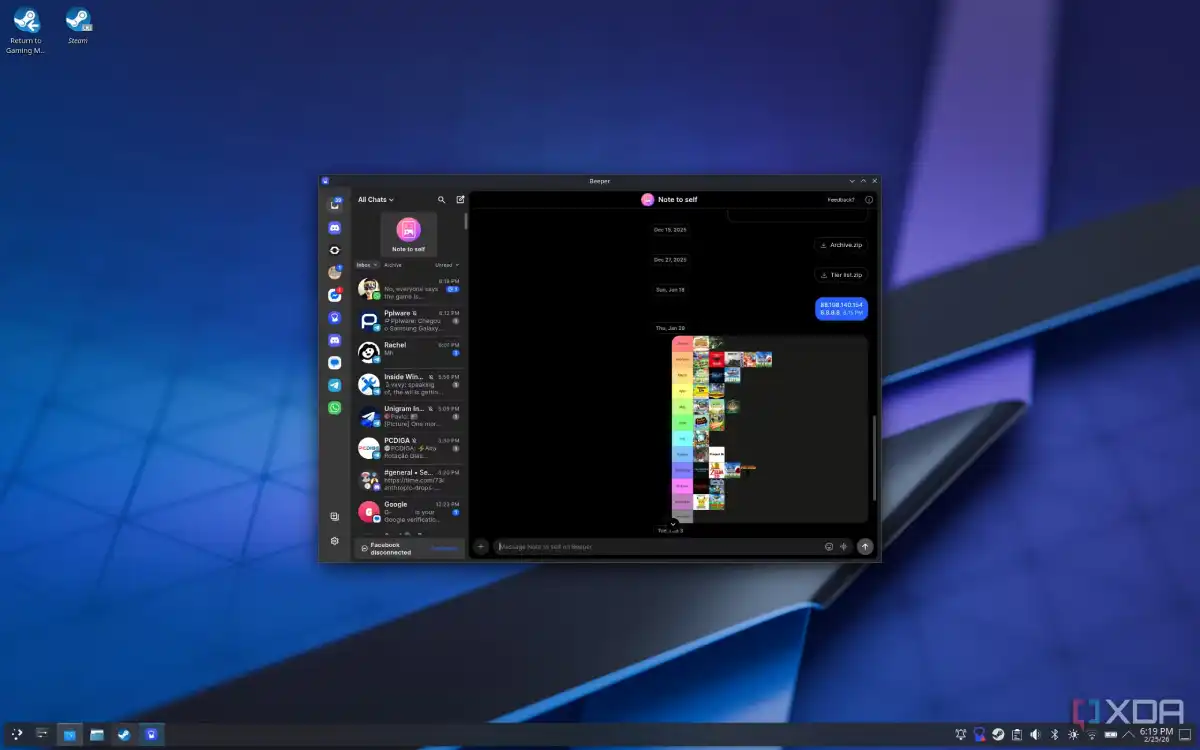Record a voice message with microphone icon

point(844,547)
